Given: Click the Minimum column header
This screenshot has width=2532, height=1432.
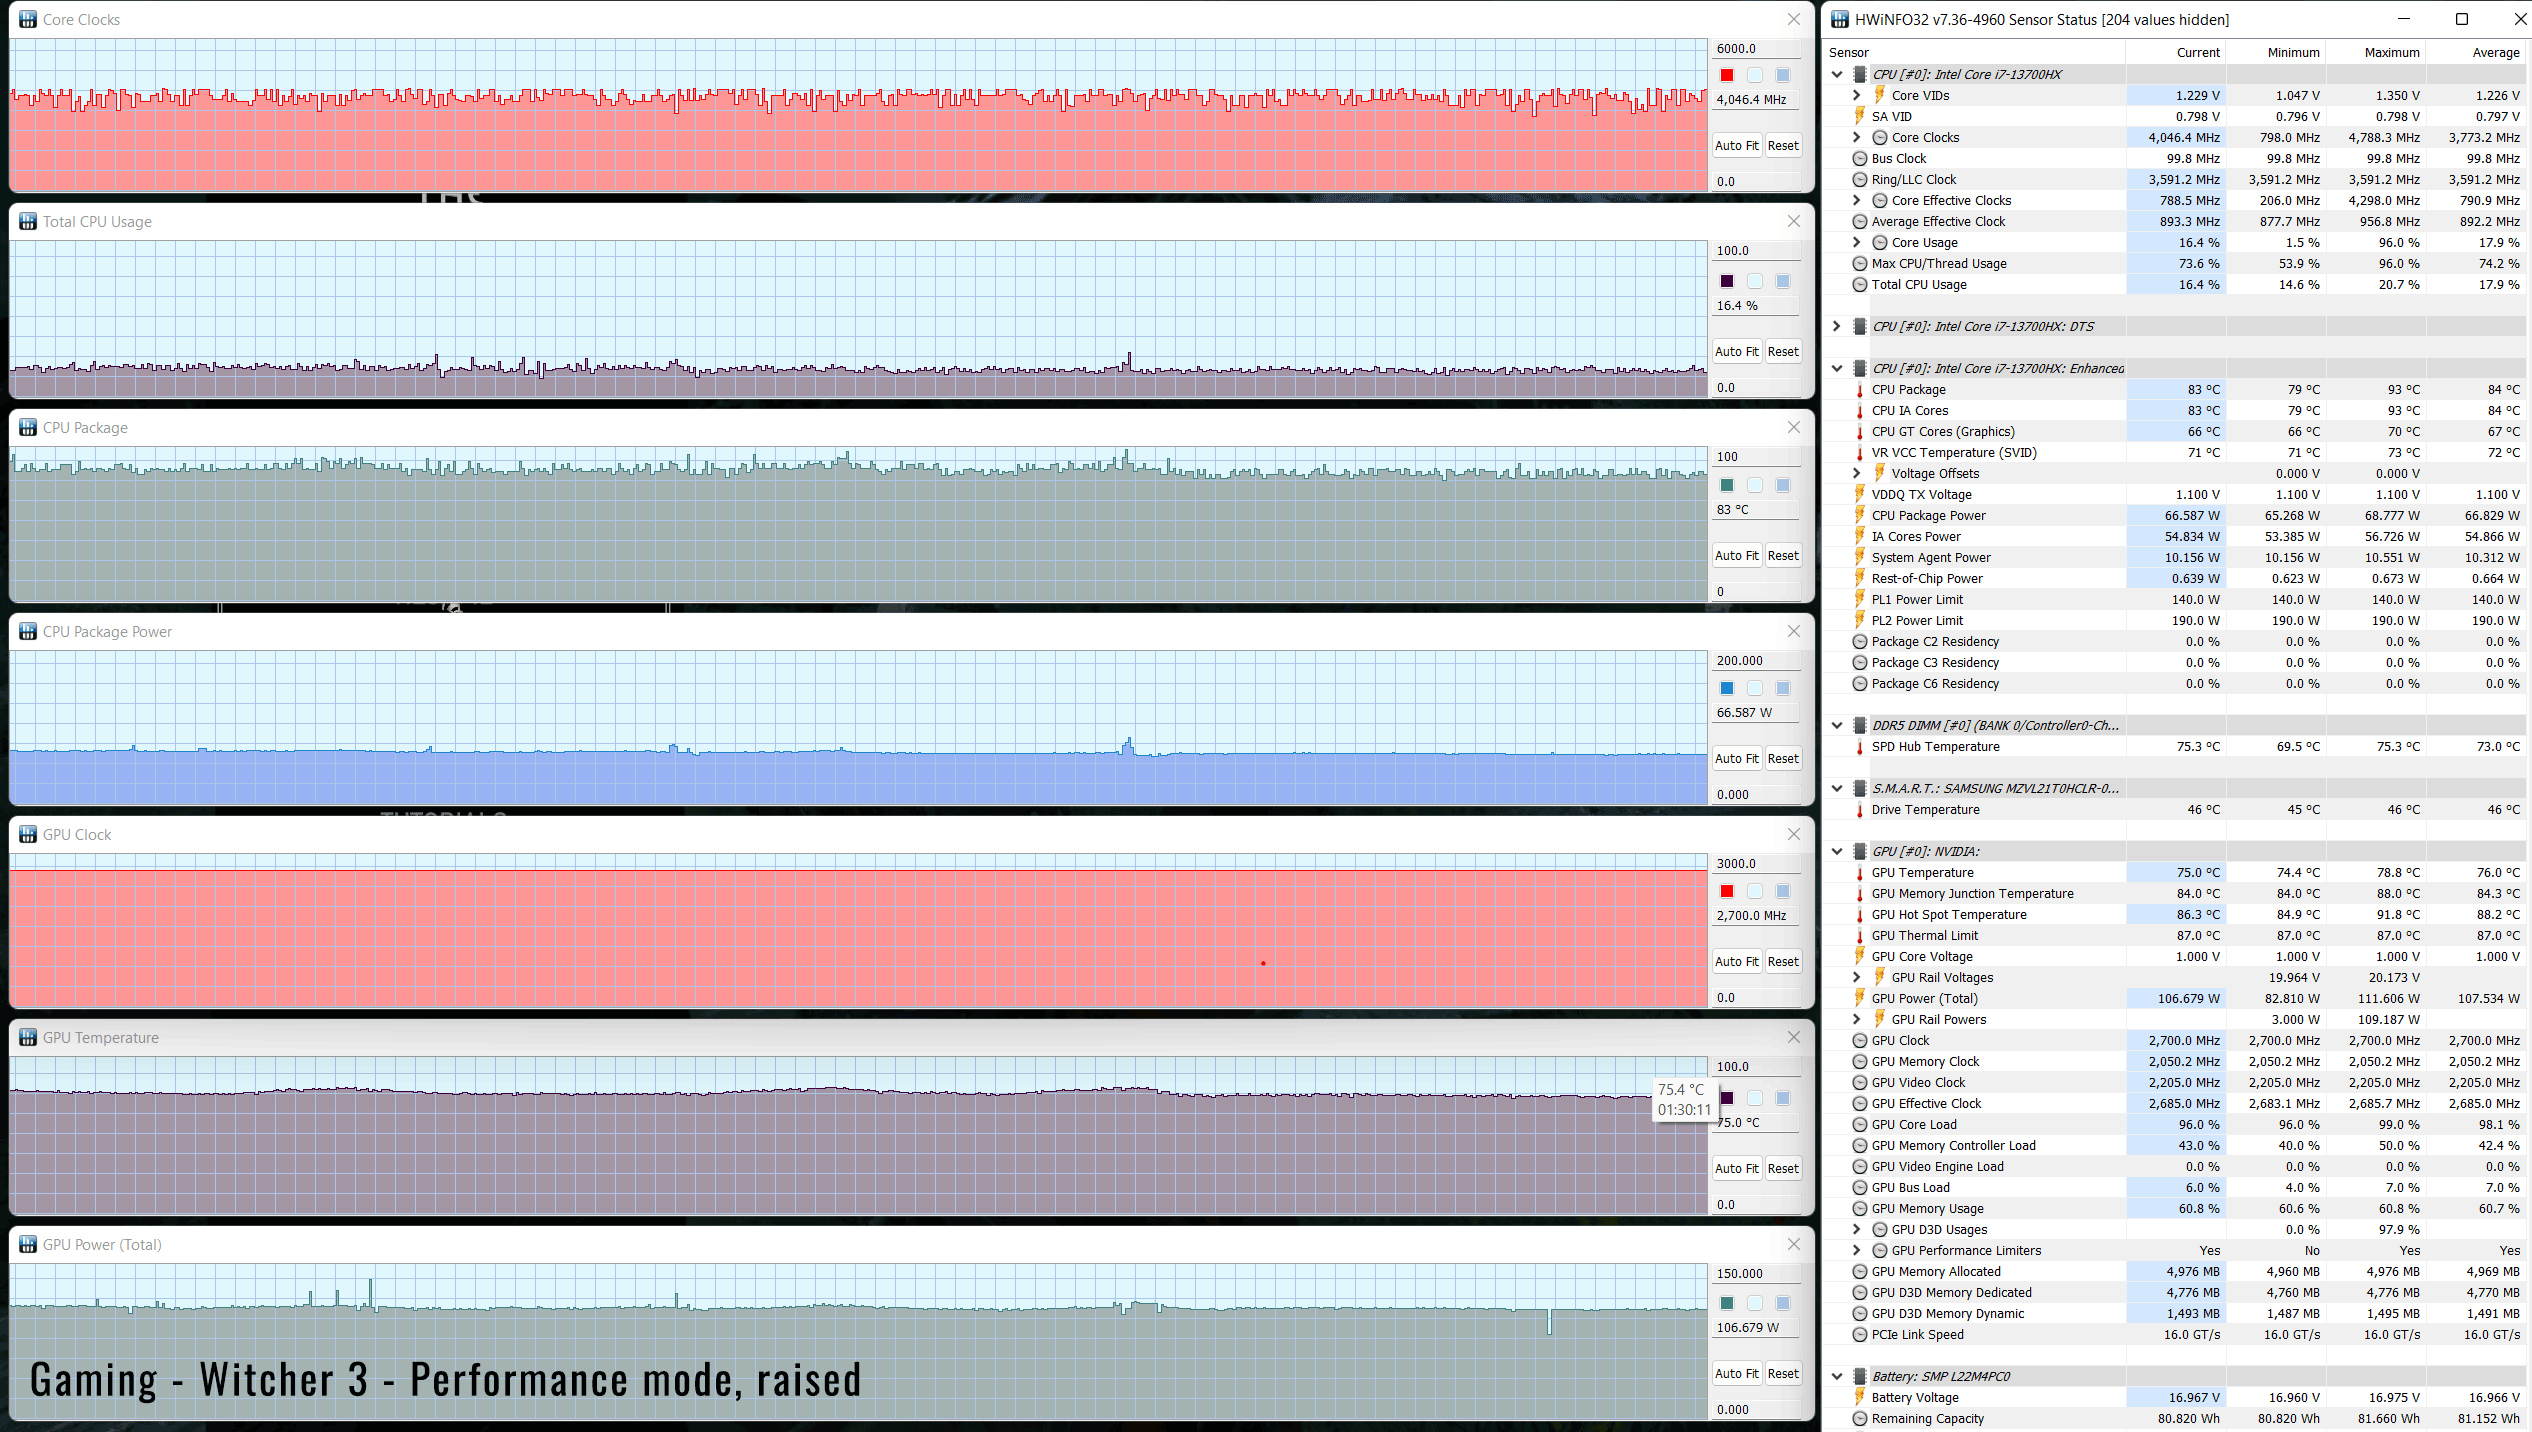Looking at the screenshot, I should click(x=2276, y=52).
